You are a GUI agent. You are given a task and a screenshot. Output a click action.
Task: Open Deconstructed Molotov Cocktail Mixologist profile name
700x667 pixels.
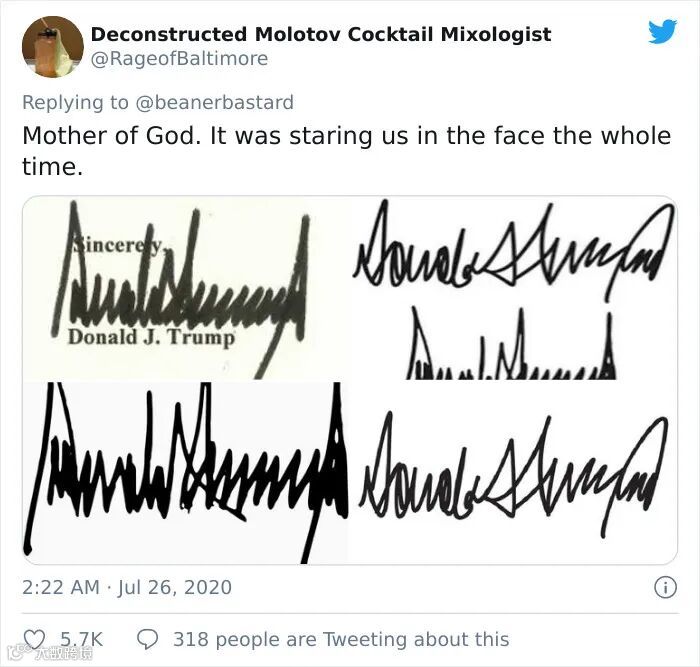(x=320, y=34)
